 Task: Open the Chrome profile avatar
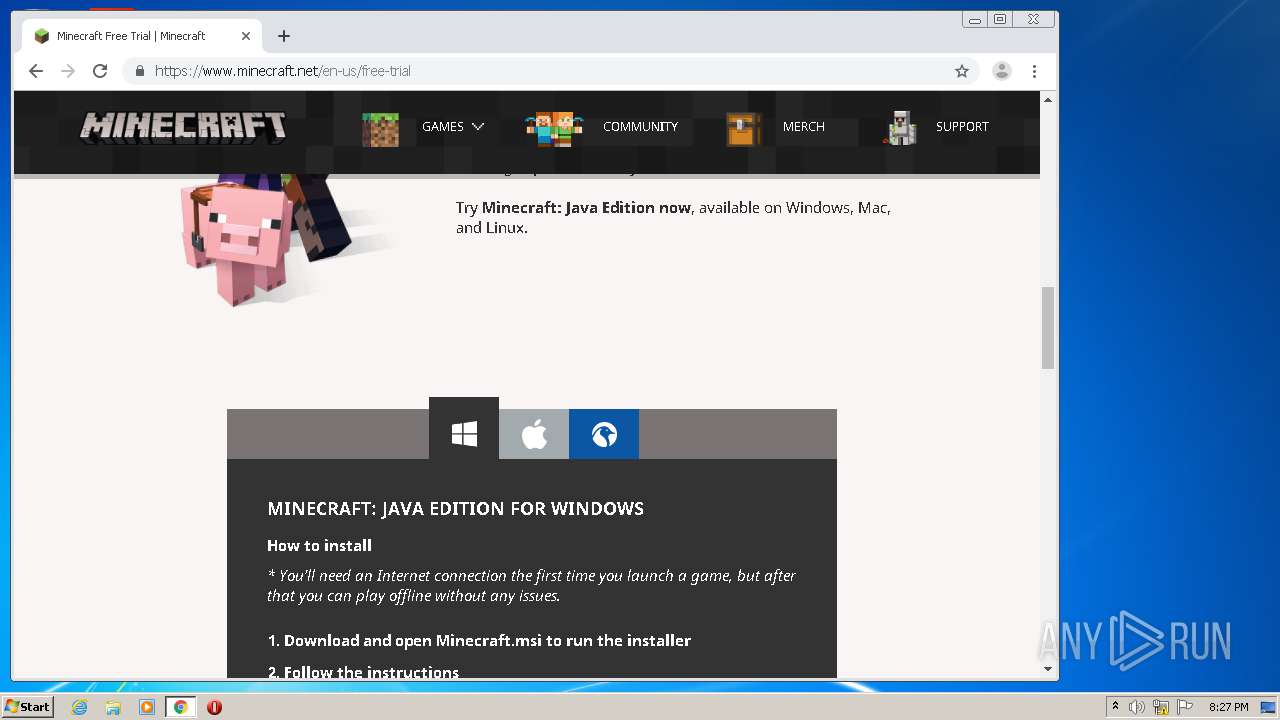(1001, 71)
